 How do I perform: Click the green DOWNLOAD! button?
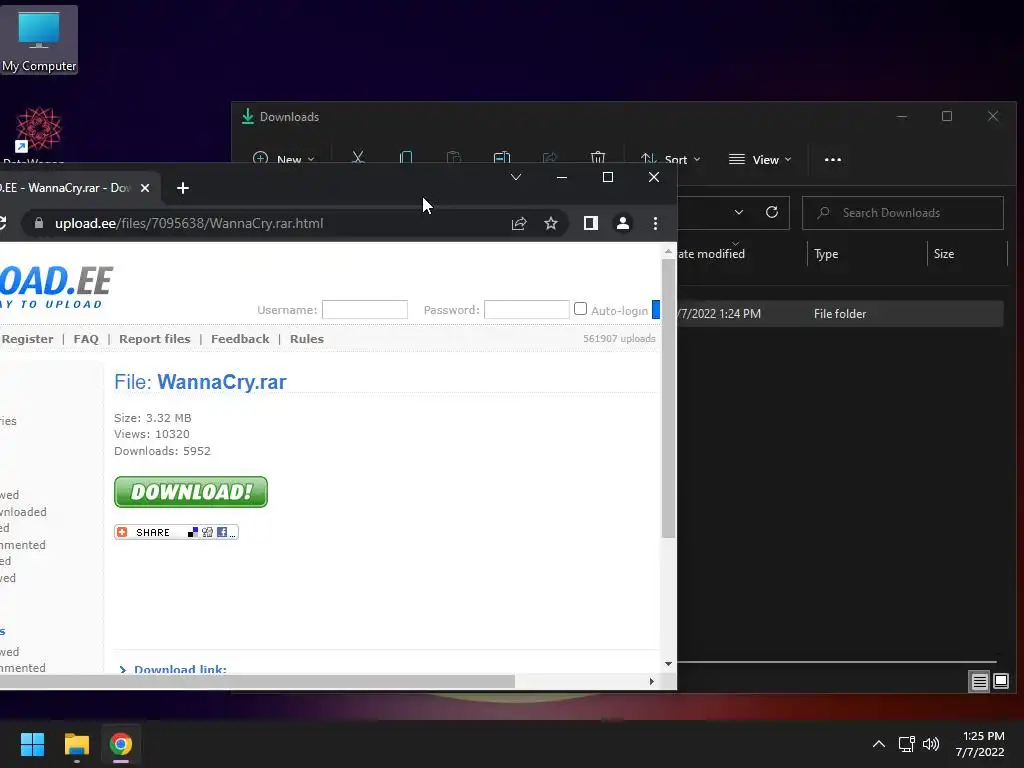191,492
